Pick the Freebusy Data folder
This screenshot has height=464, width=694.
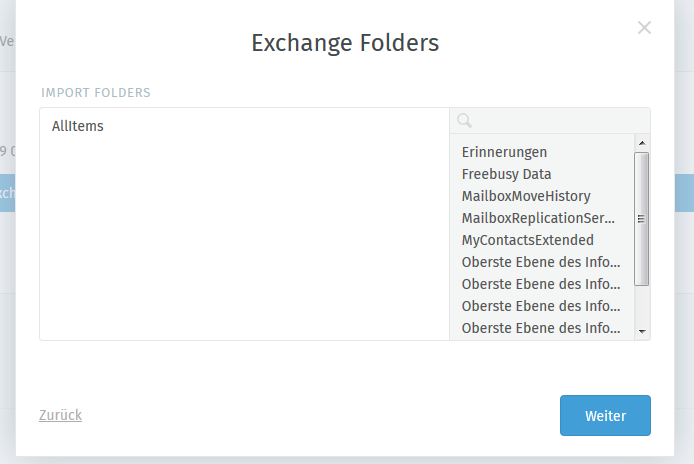506,174
